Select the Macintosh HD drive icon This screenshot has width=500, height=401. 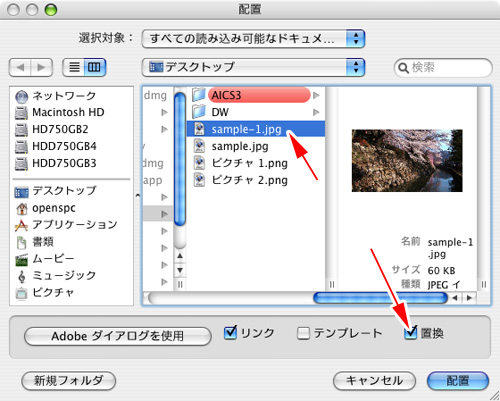tap(21, 113)
